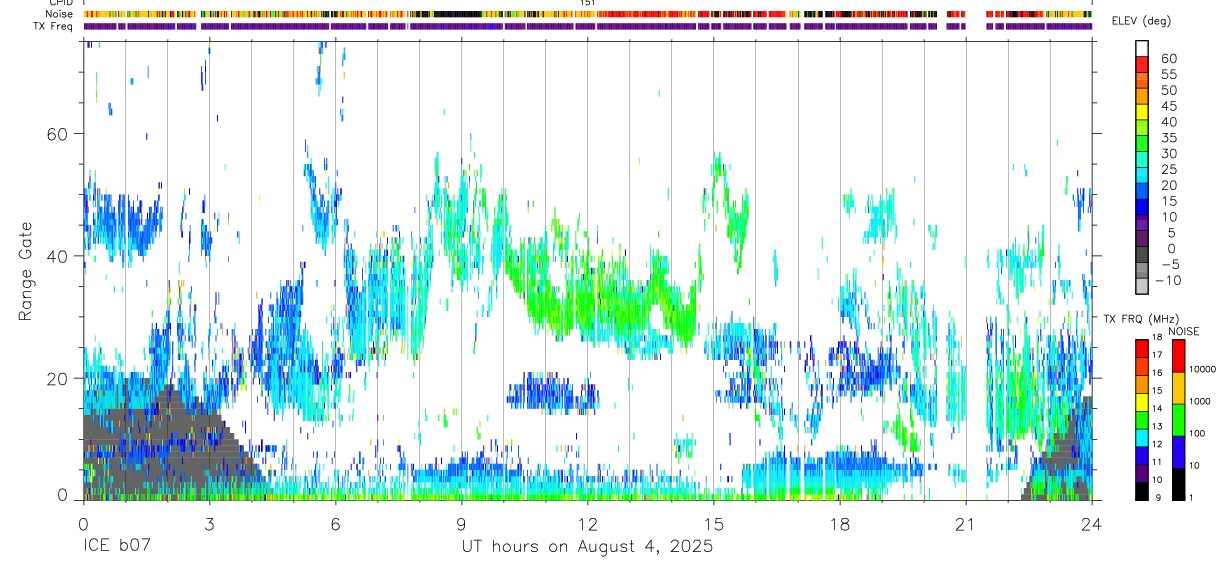Click the purple TX Freq strip above the plot
The image size is (1228, 567).
tap(587, 26)
